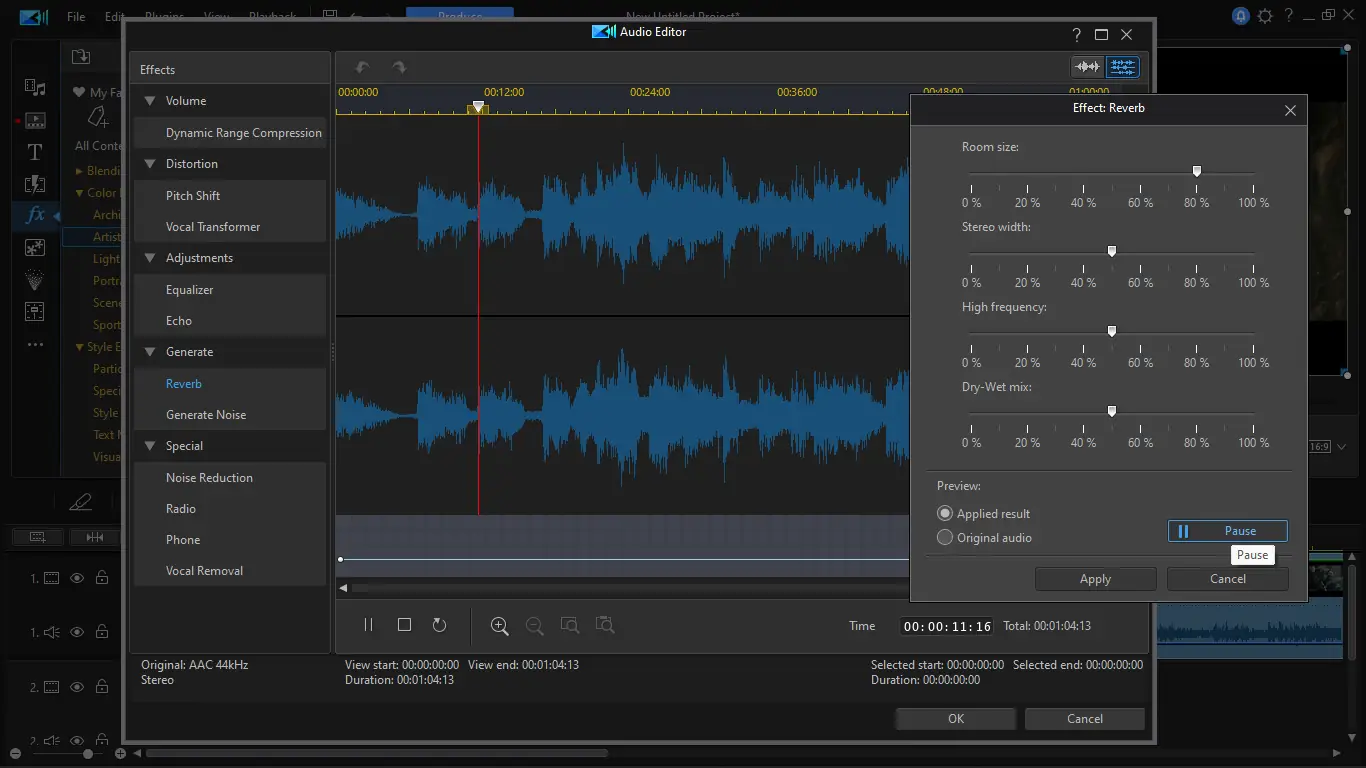Image resolution: width=1366 pixels, height=768 pixels.
Task: Pause playback in Audio Editor toolbar
Action: pos(368,625)
